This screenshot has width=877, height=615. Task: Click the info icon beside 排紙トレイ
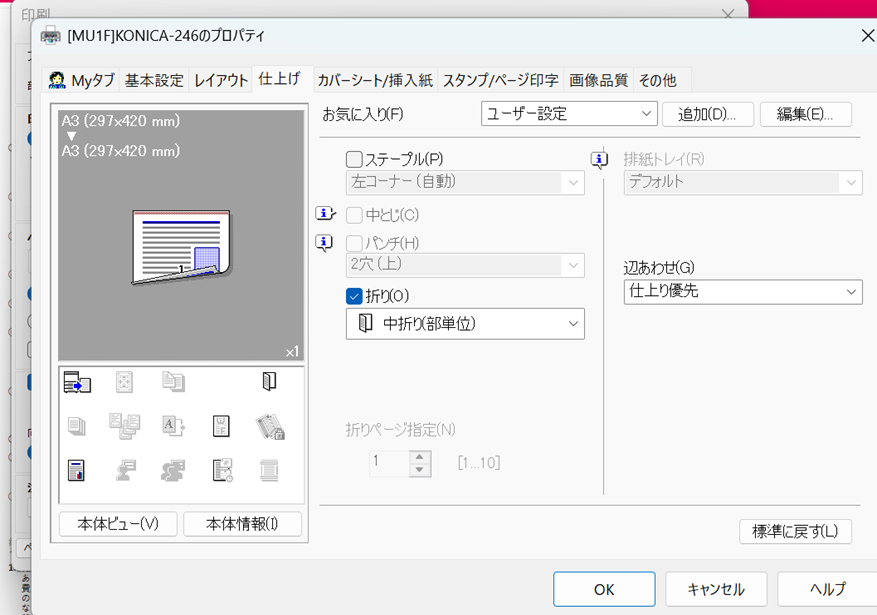pyautogui.click(x=599, y=158)
